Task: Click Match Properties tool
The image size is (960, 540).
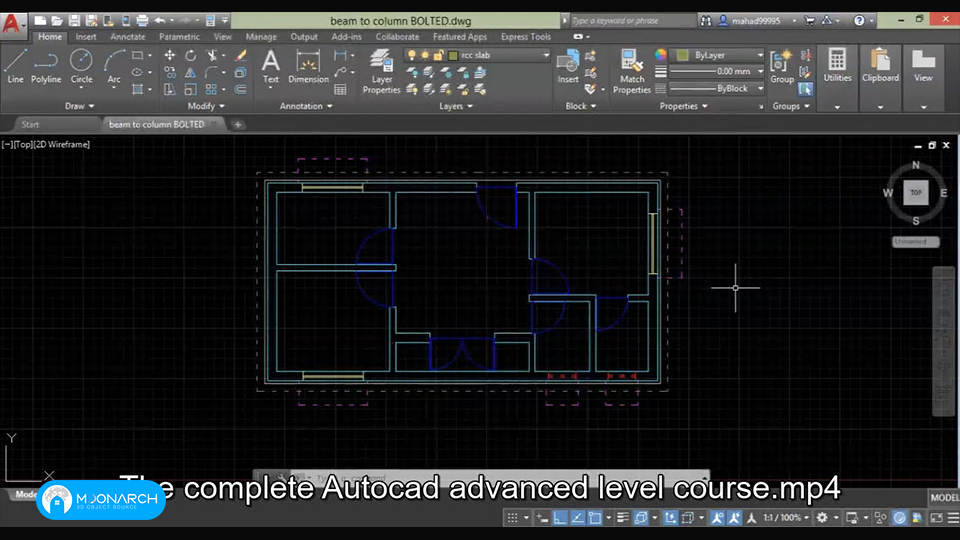Action: click(631, 72)
